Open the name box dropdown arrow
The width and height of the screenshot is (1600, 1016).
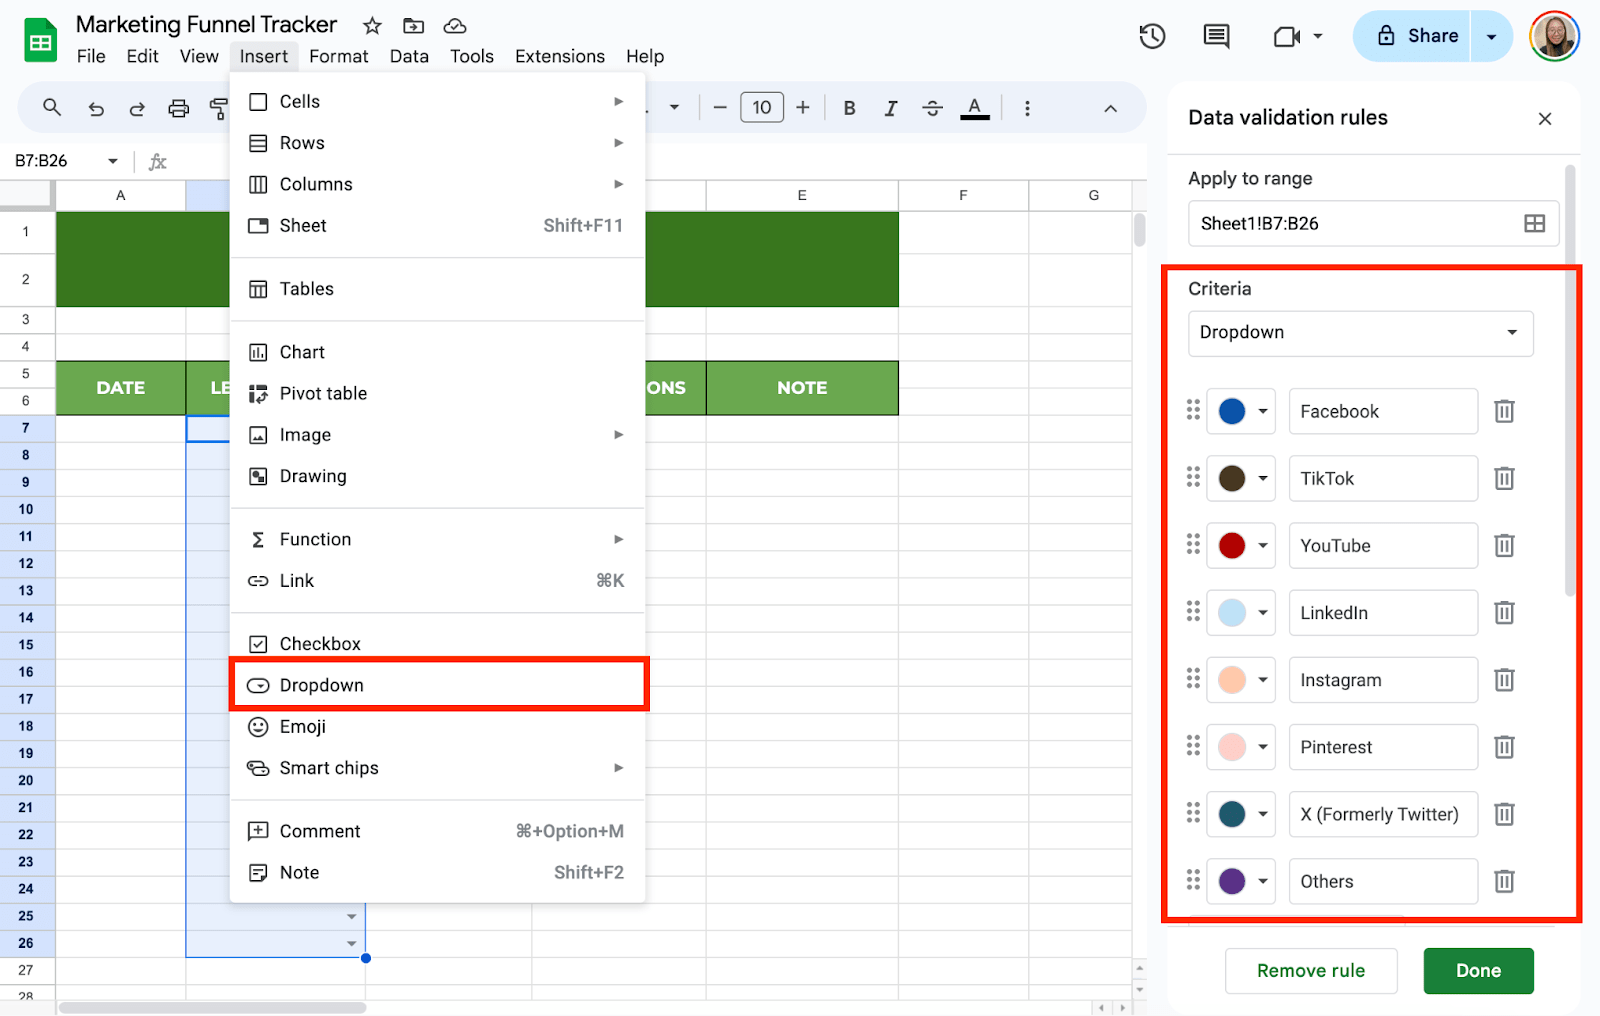pos(113,161)
